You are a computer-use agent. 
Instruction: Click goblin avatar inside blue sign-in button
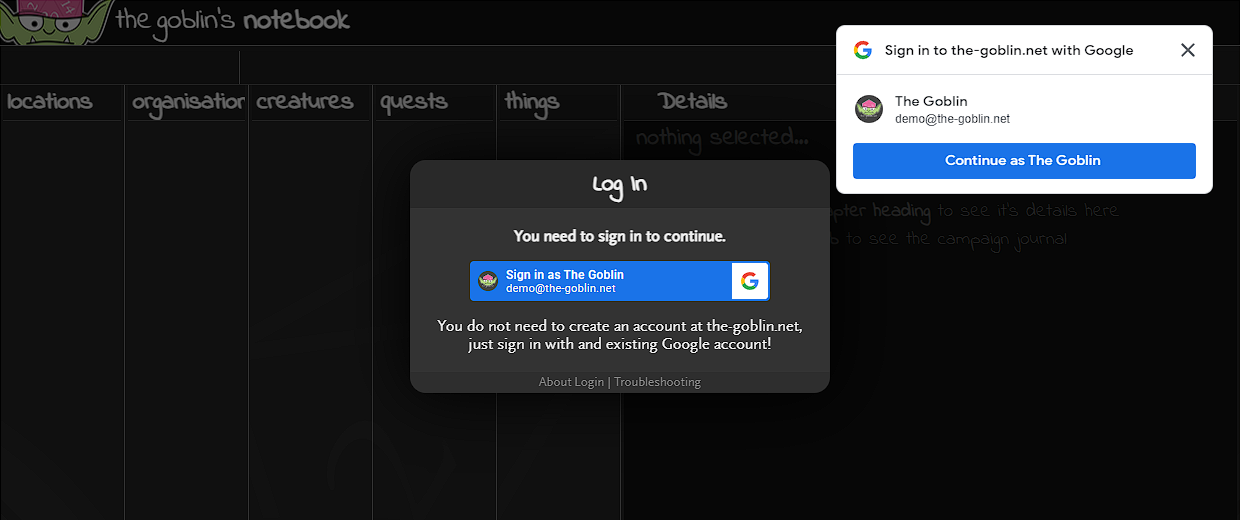(x=488, y=281)
